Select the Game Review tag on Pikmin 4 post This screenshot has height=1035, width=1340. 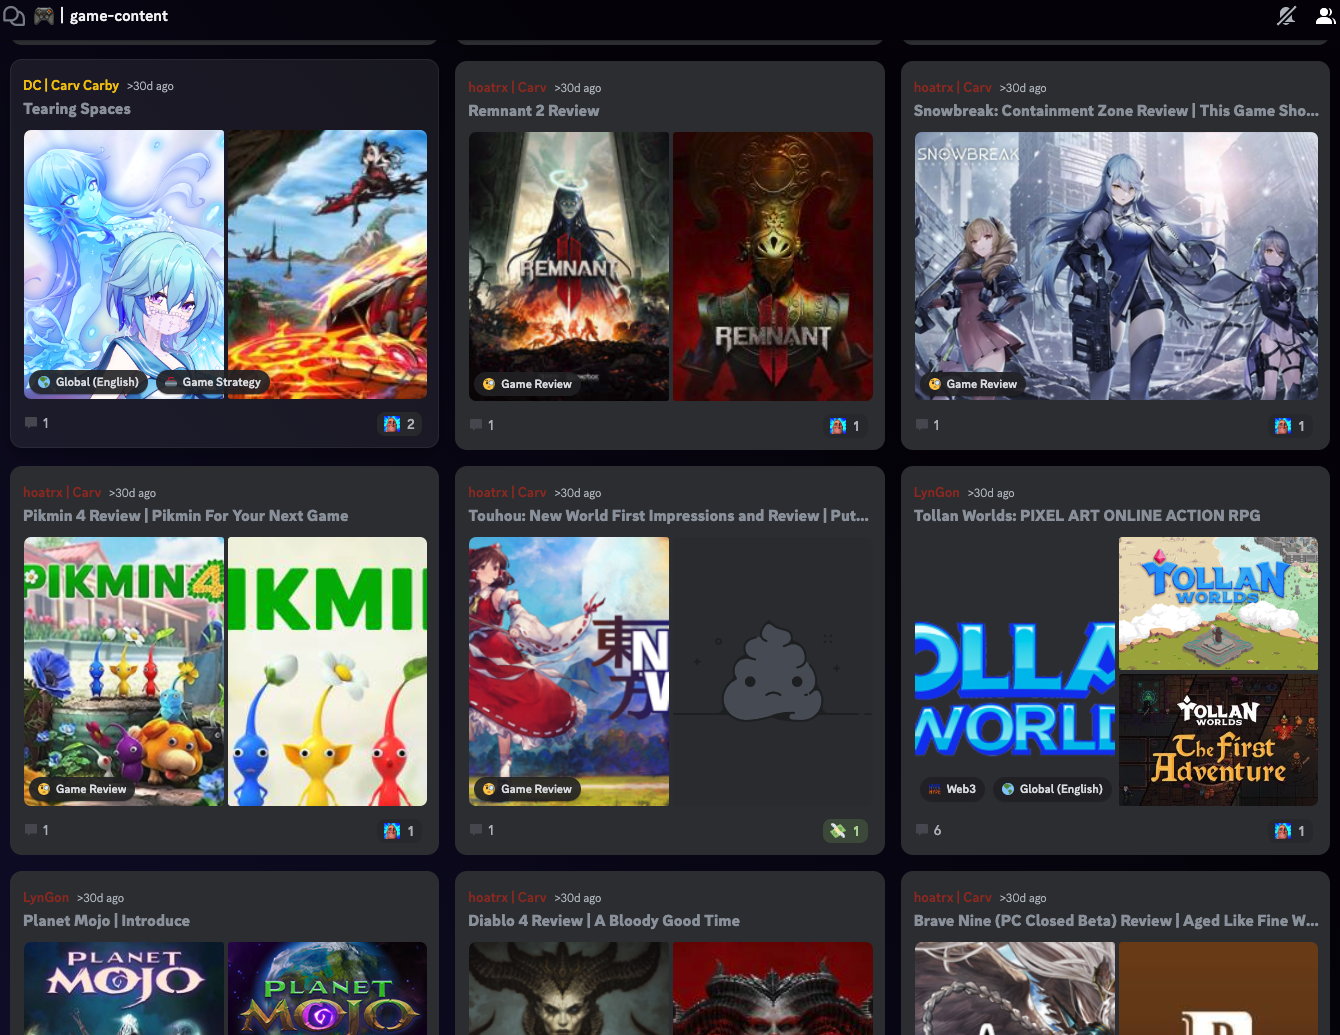pyautogui.click(x=82, y=789)
